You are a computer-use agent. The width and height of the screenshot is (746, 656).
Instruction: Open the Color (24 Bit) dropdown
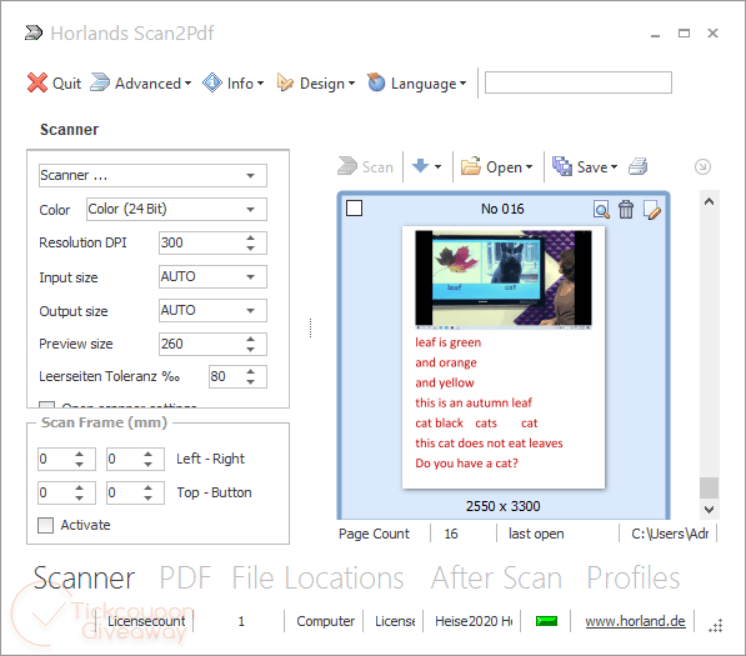(250, 209)
